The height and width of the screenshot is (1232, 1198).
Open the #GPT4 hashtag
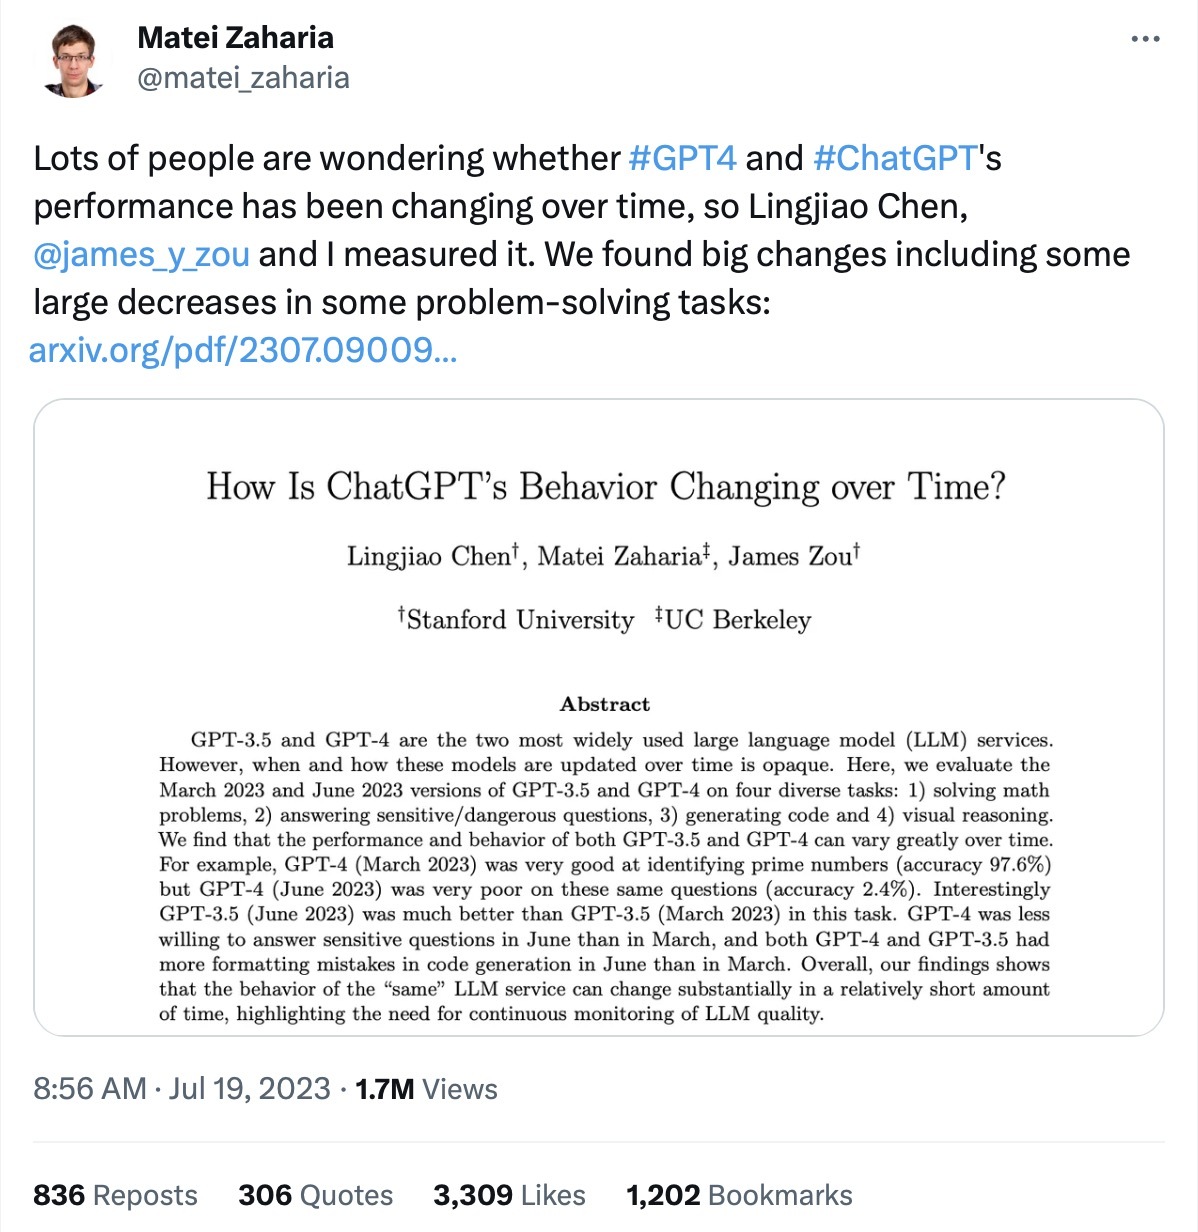[682, 158]
